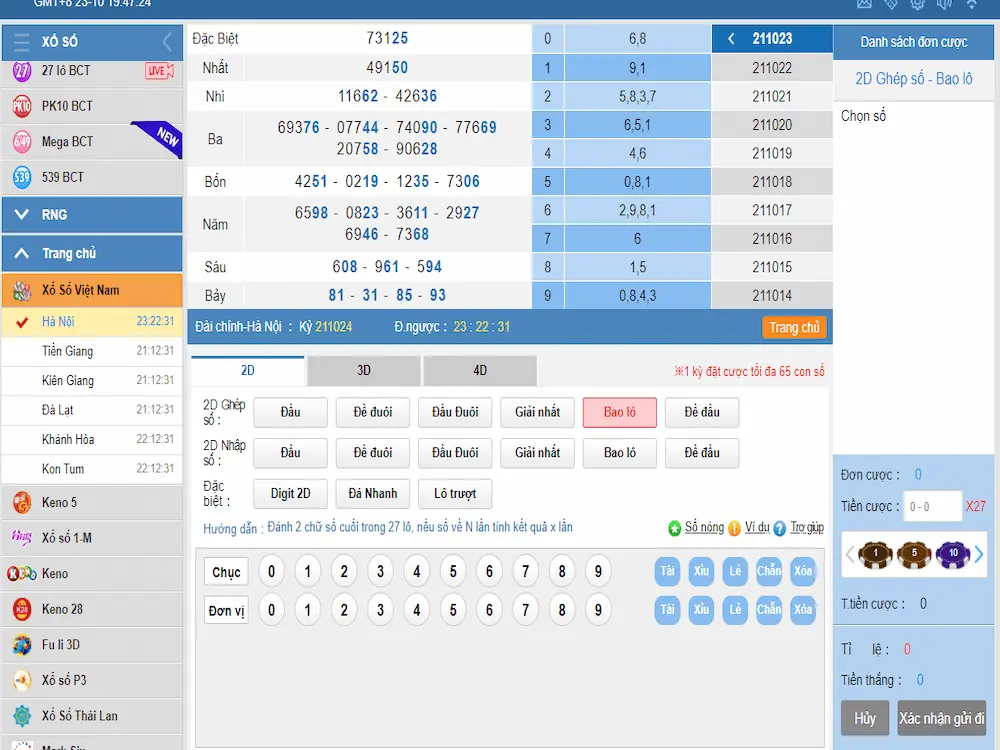The image size is (1000, 750).
Task: Select Bao lô in 2D Nhập số row
Action: [x=619, y=453]
